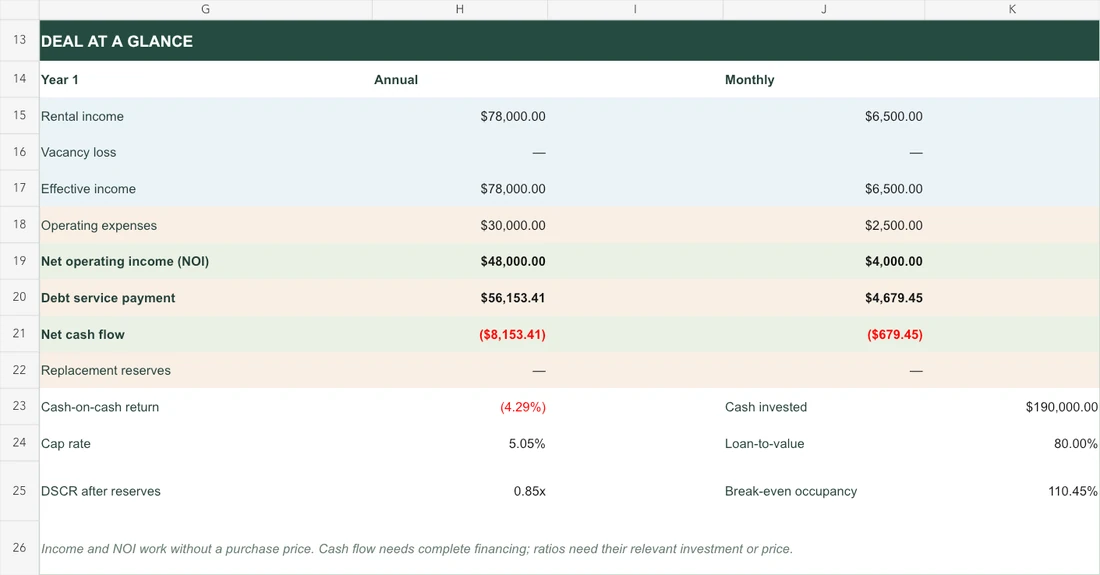The height and width of the screenshot is (575, 1100).
Task: Select the Monthly heading cell
Action: [x=824, y=79]
